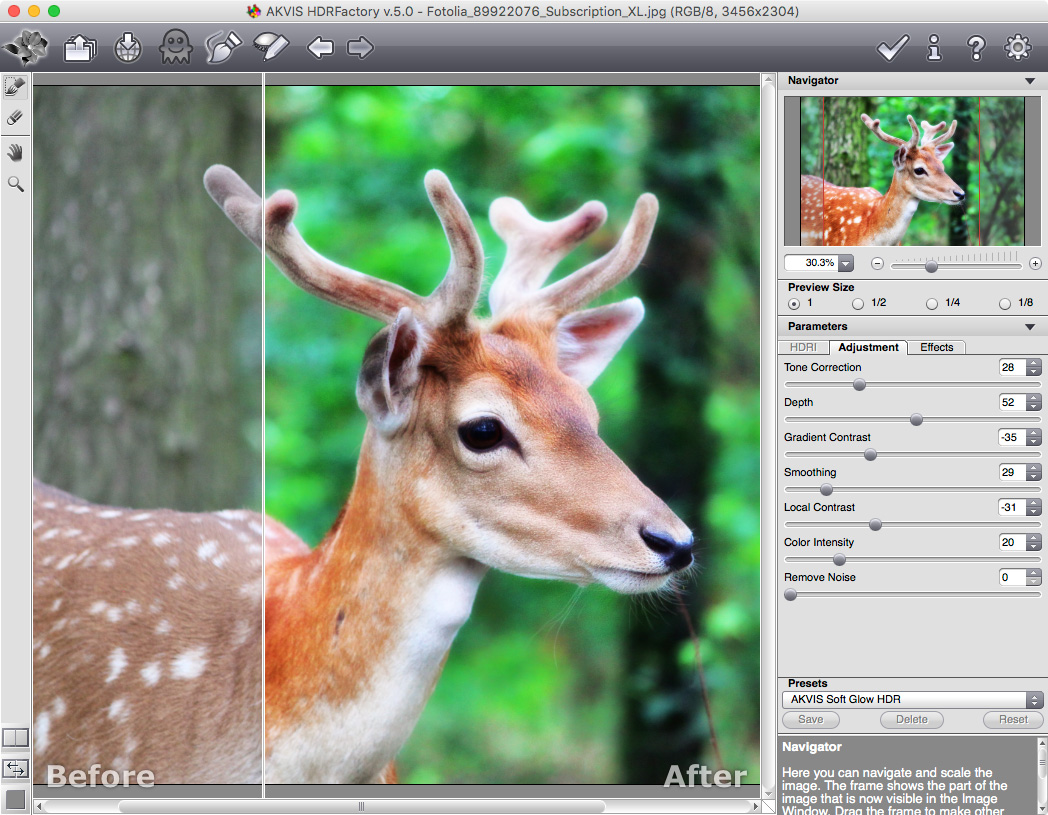Switch to the Effects tab

click(x=936, y=347)
